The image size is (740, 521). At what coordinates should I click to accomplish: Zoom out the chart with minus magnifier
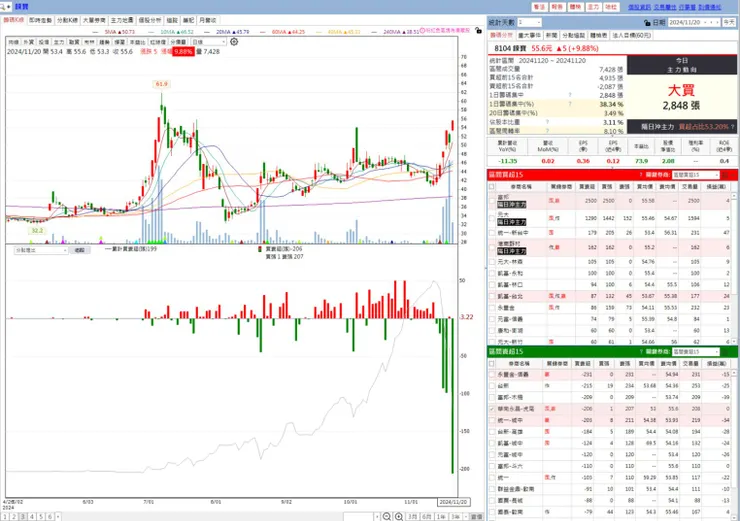[387, 517]
